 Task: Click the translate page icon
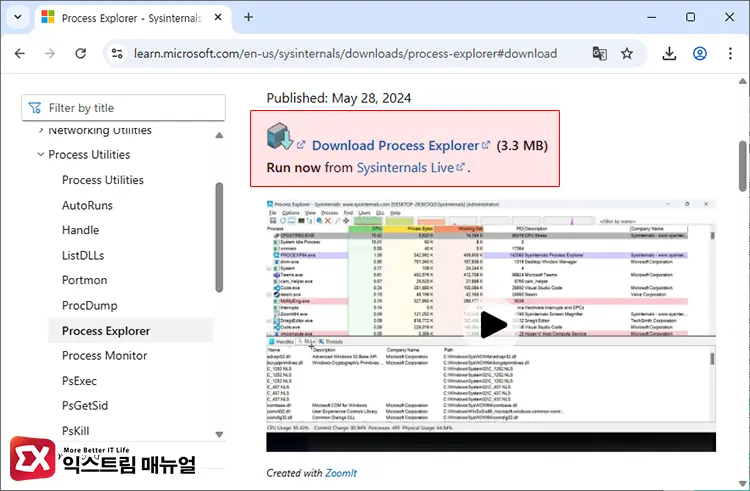[600, 53]
